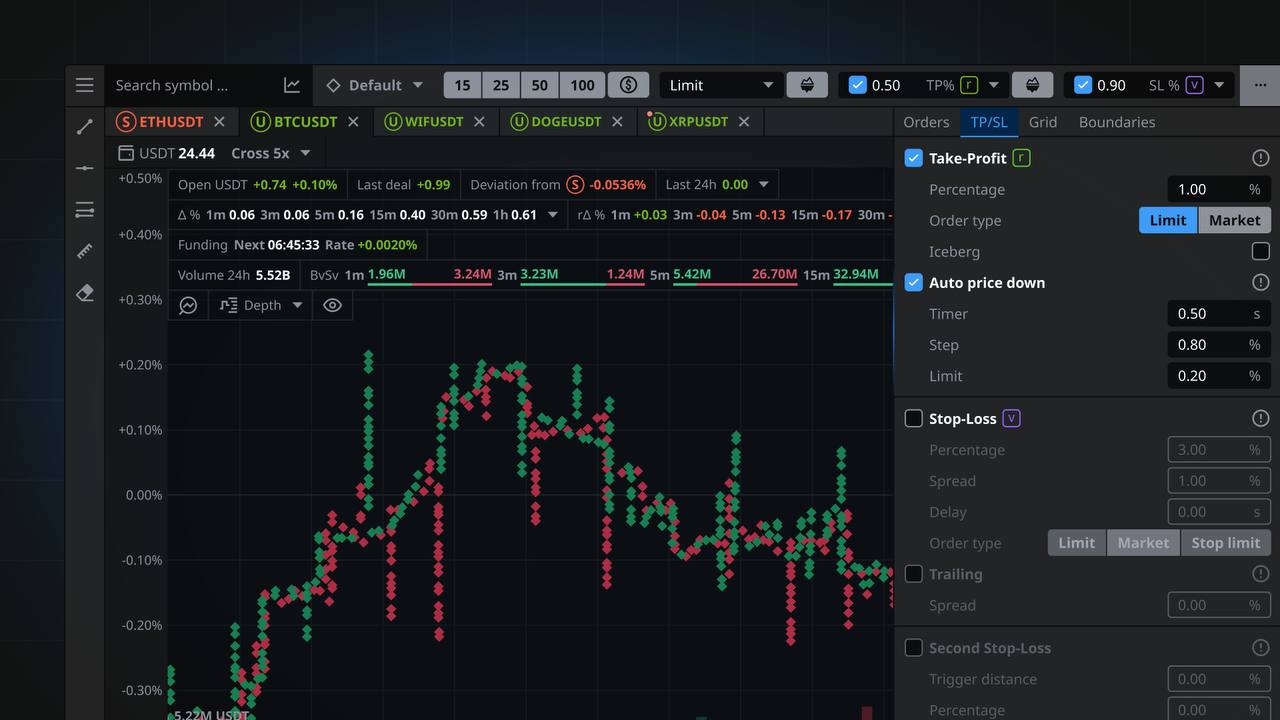The width and height of the screenshot is (1280, 720).
Task: Click the Auto price down Timer field
Action: point(1219,314)
